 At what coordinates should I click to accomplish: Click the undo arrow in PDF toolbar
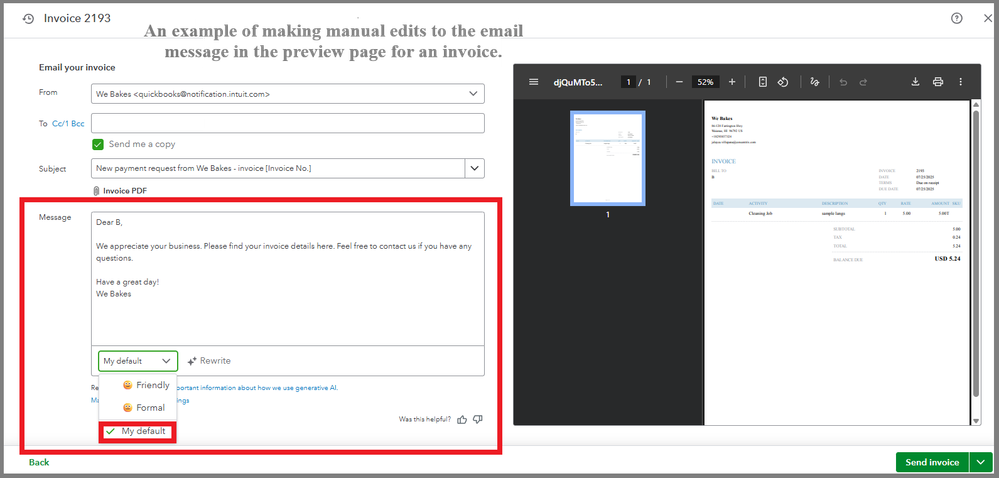[844, 82]
